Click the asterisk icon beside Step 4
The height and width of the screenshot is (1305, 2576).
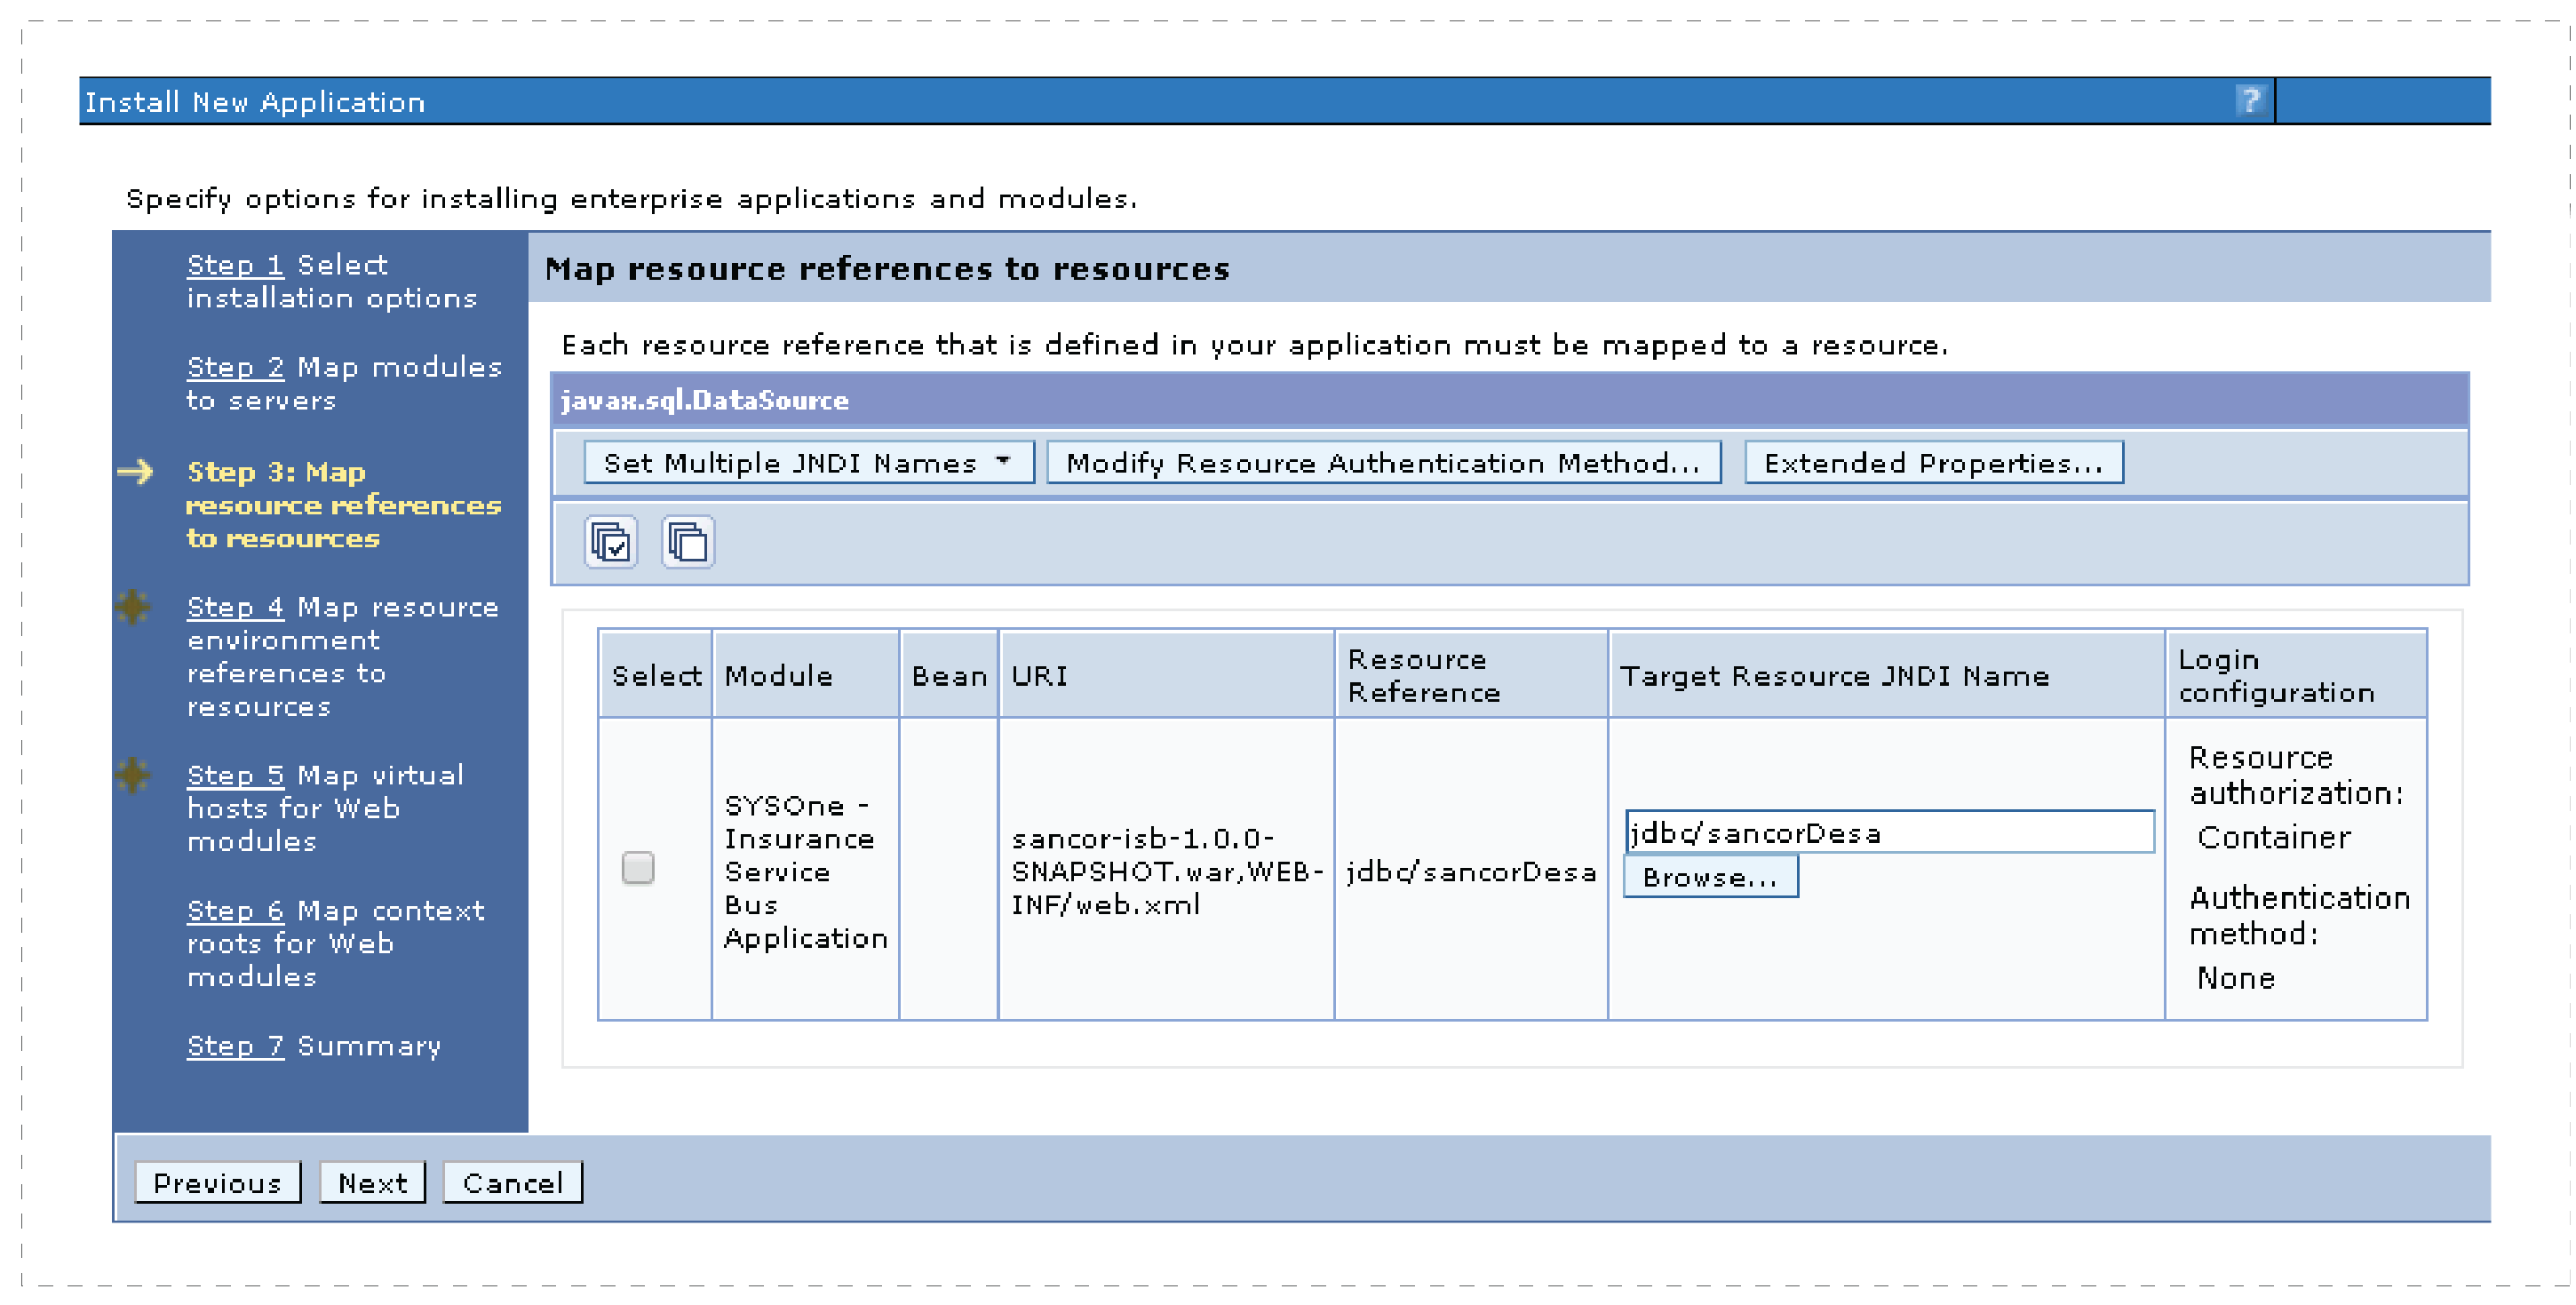[x=133, y=606]
